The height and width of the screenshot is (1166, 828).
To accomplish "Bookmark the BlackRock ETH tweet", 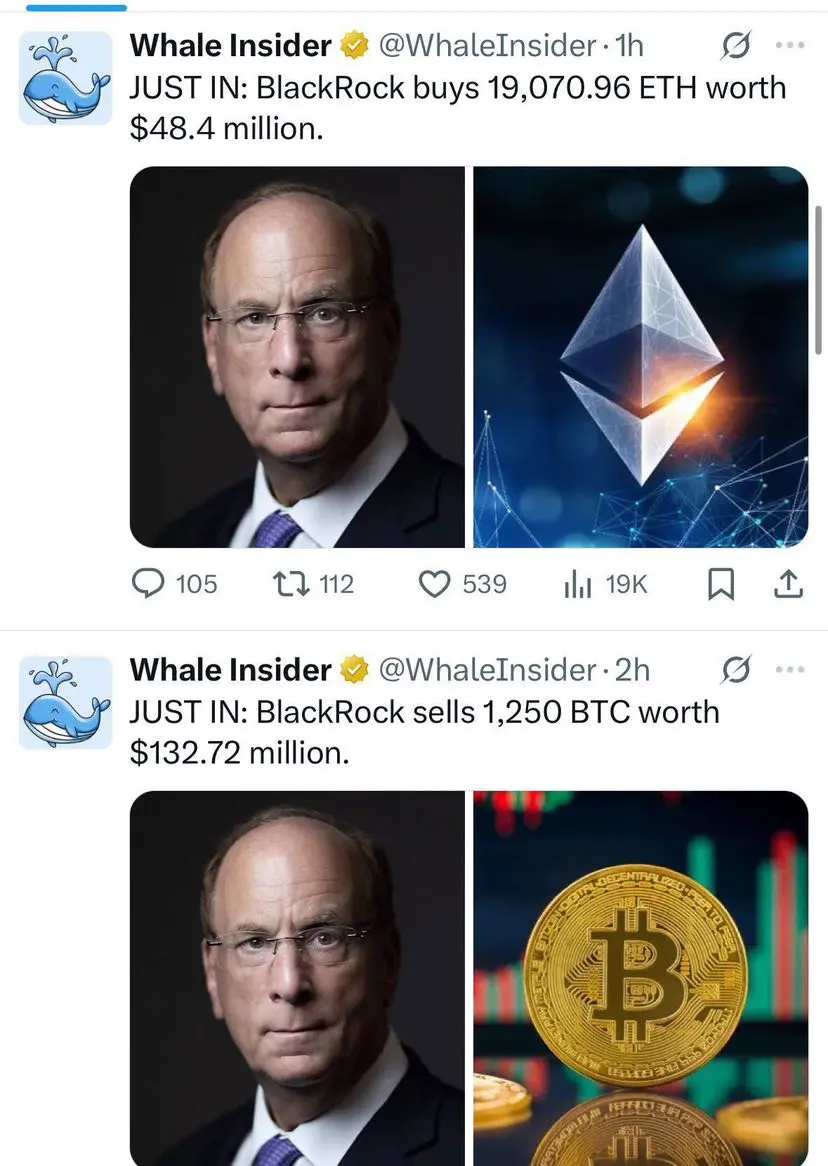I will click(720, 584).
